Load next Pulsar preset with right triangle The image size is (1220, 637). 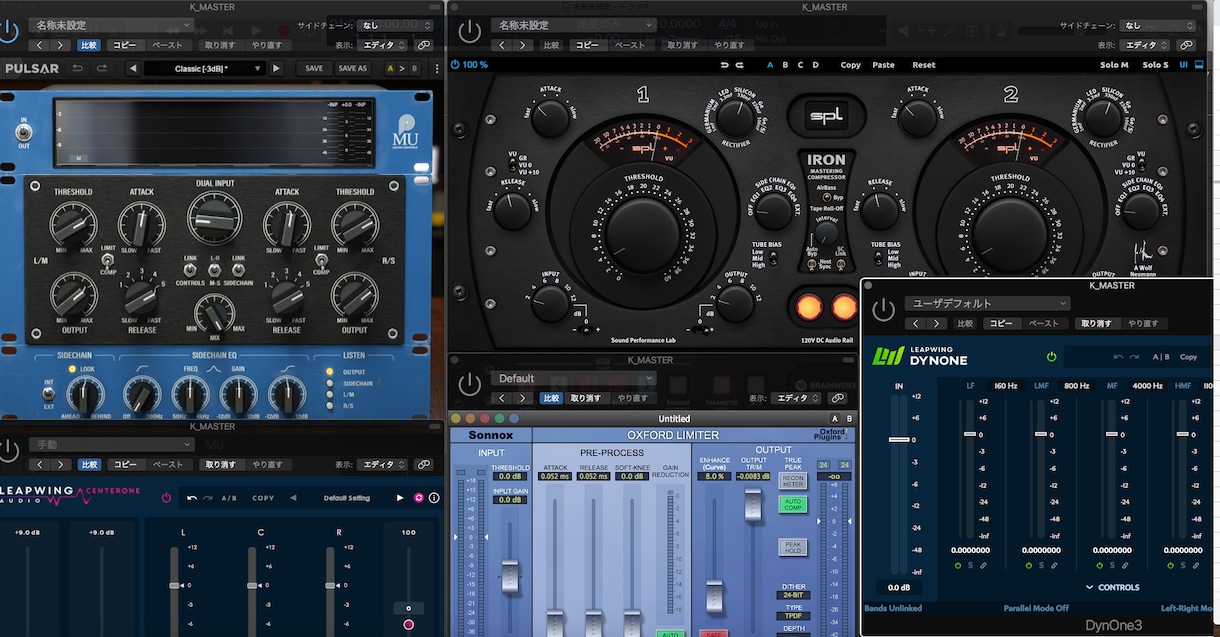tap(275, 68)
